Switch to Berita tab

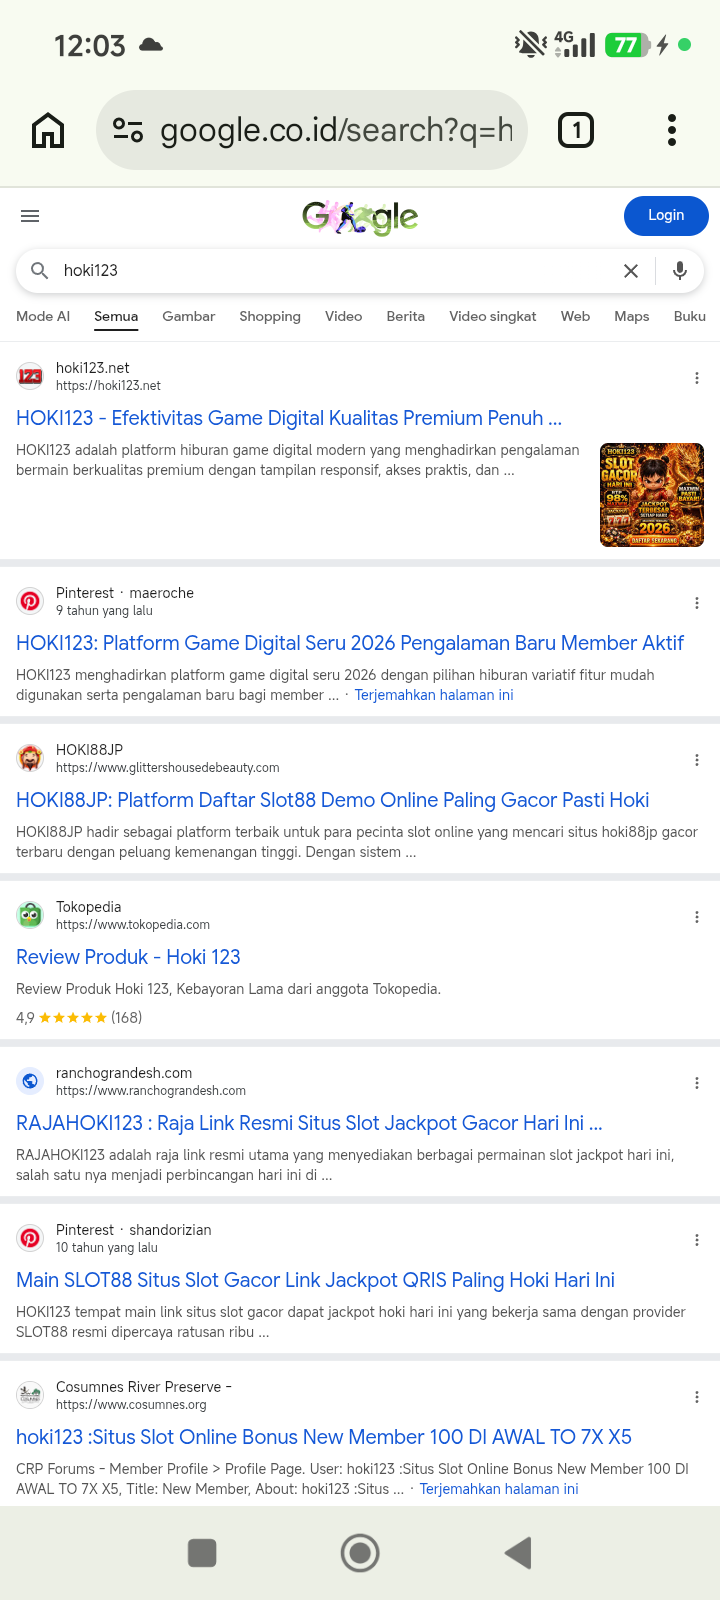[x=406, y=316]
